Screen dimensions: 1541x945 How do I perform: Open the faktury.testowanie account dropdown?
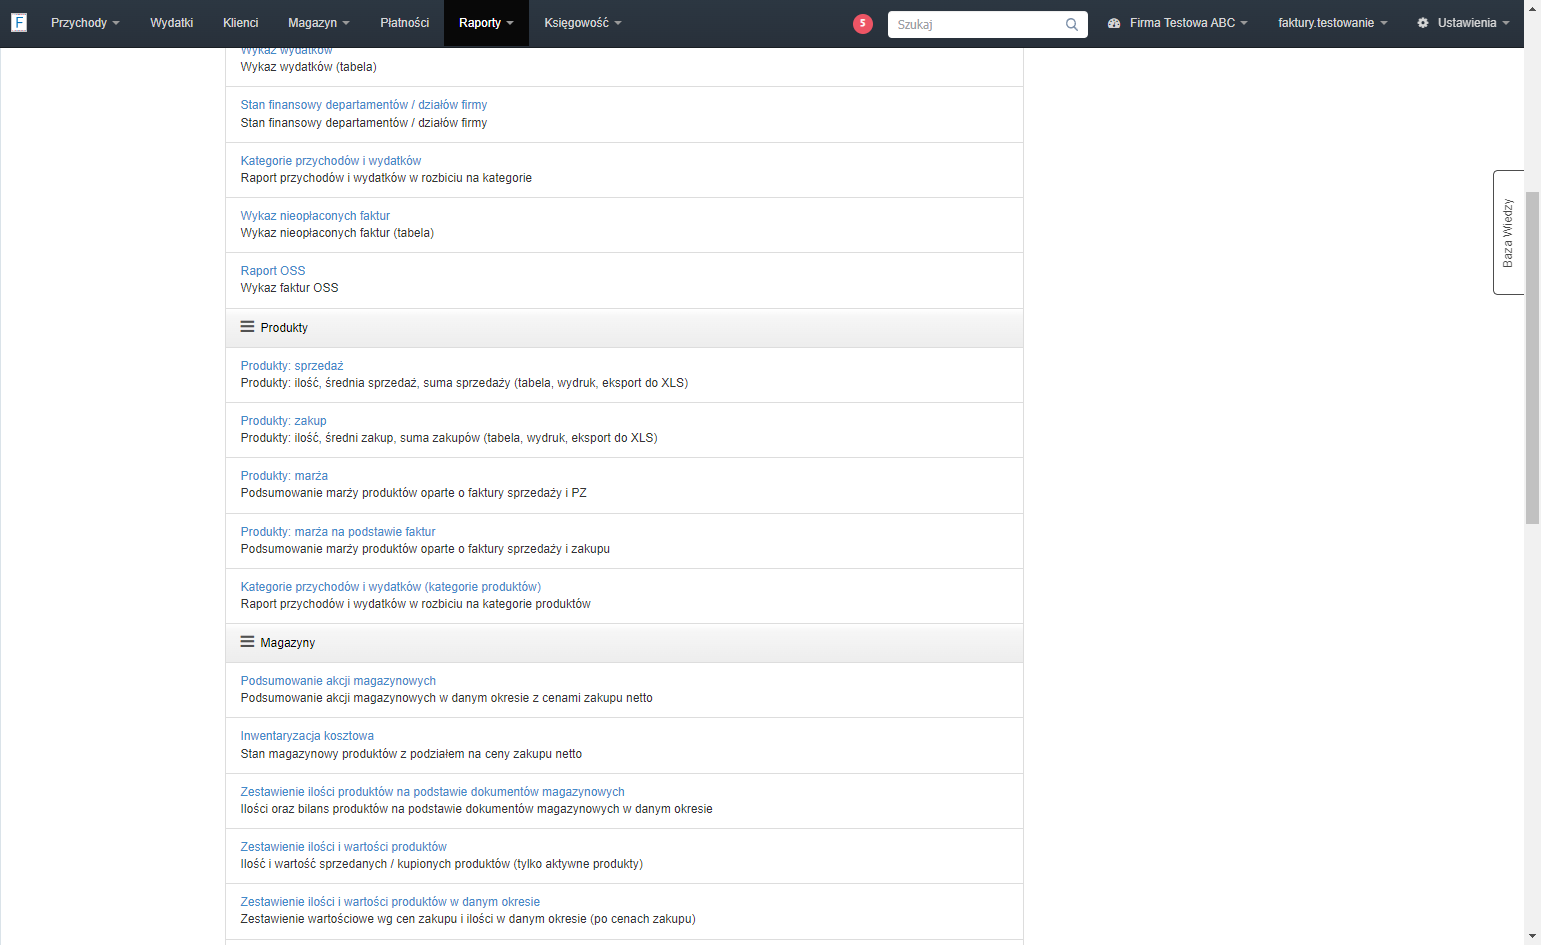(1333, 23)
